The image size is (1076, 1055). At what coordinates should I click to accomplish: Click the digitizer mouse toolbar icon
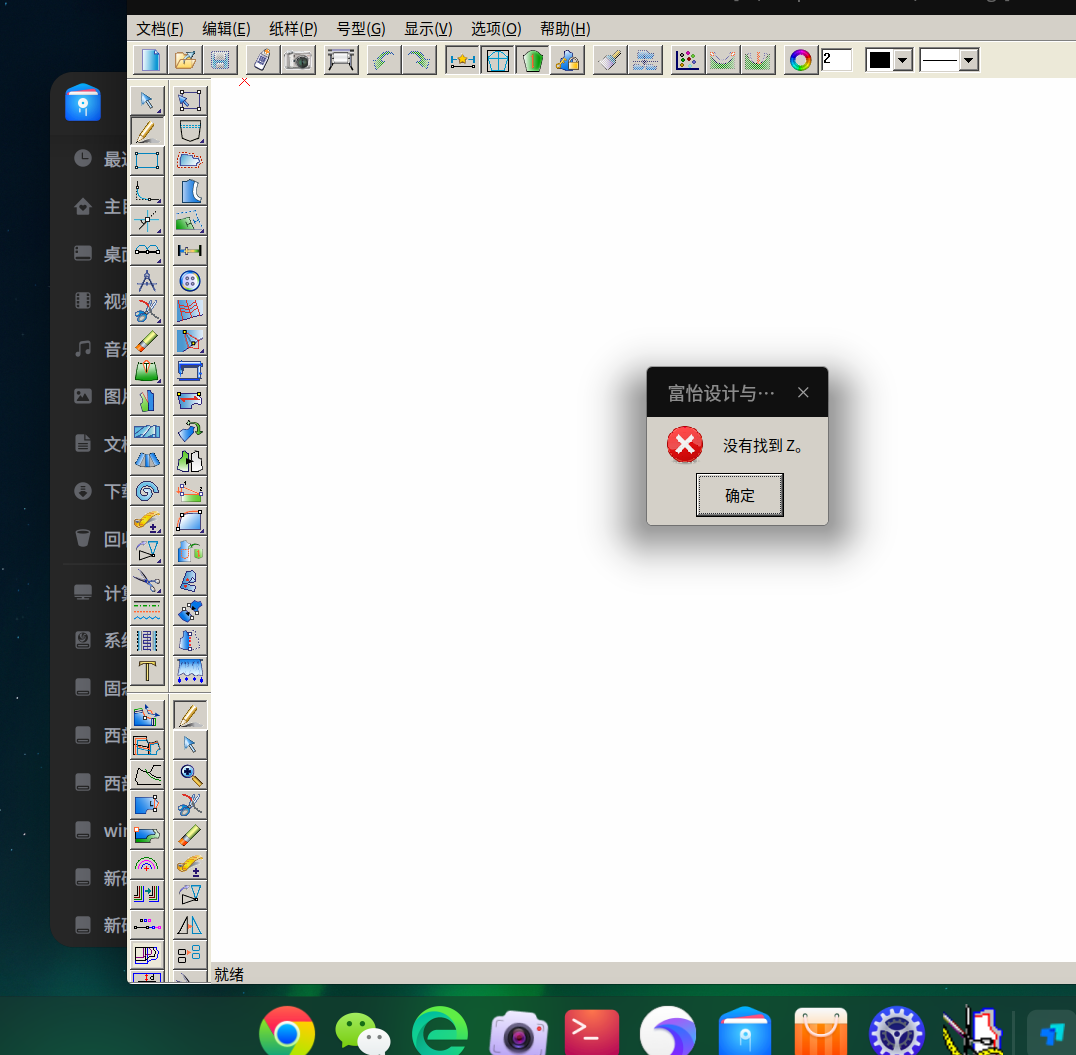point(262,60)
